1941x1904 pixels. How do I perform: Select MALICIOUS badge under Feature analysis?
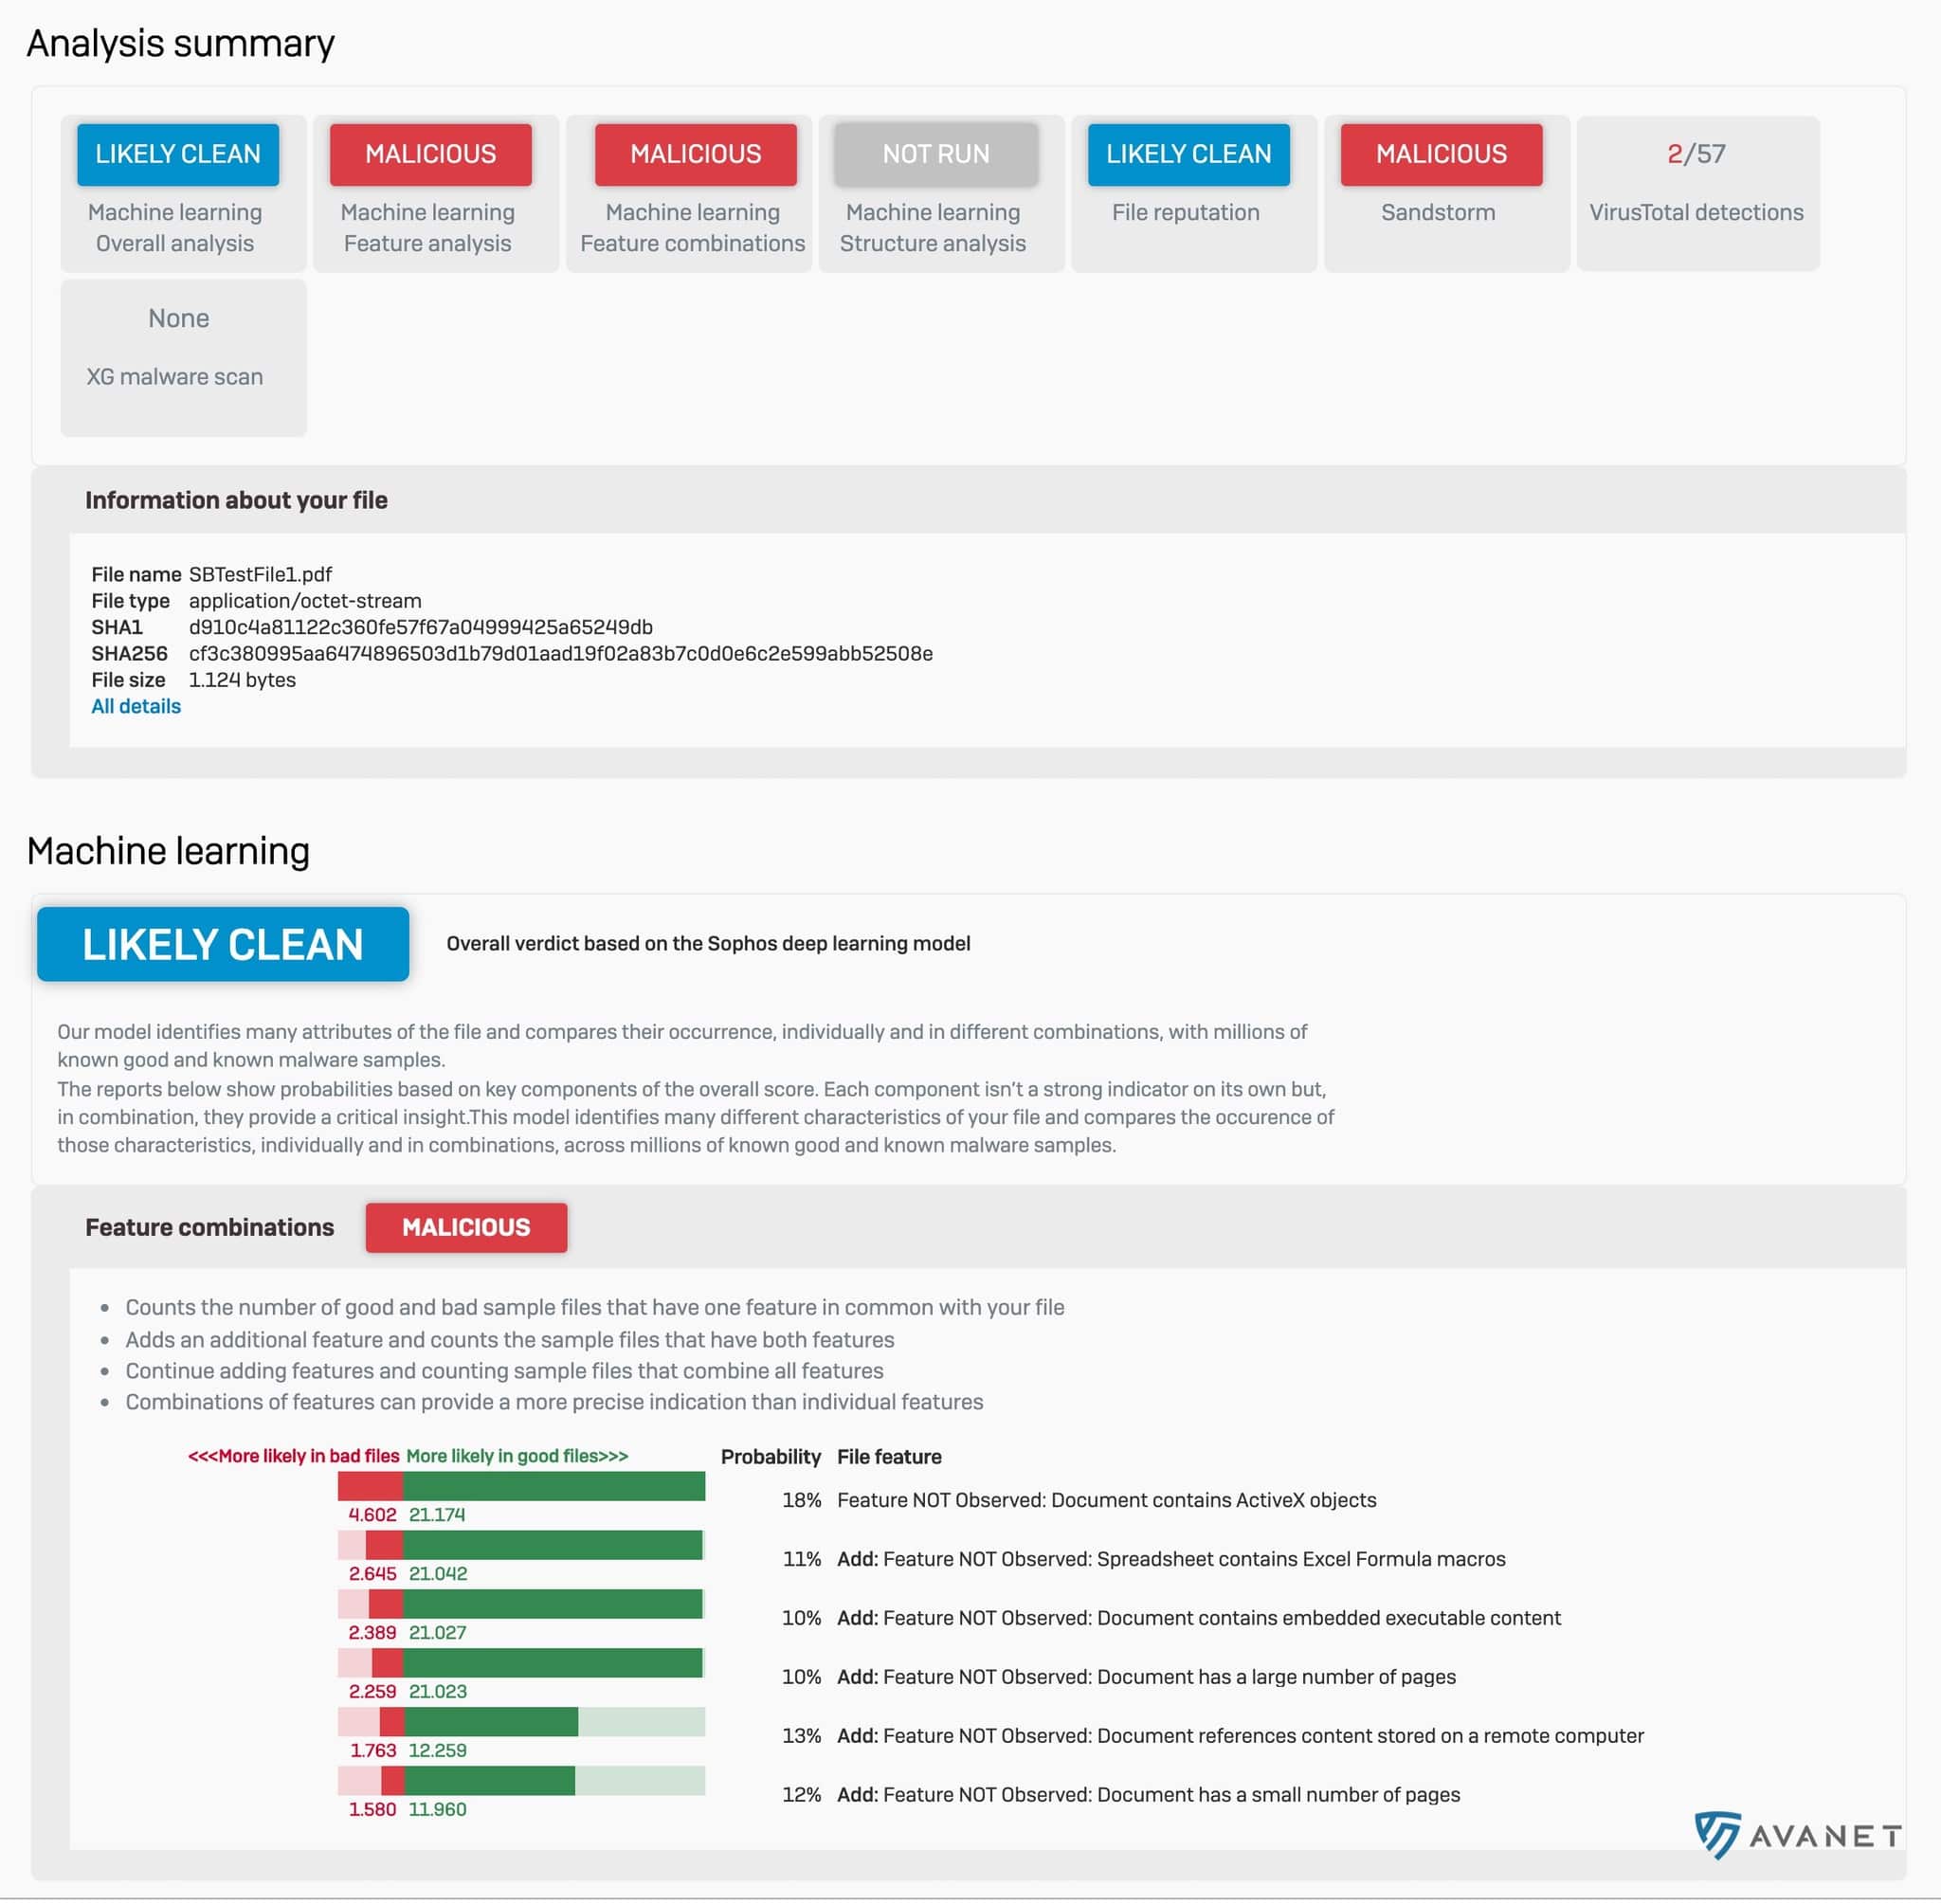(430, 154)
